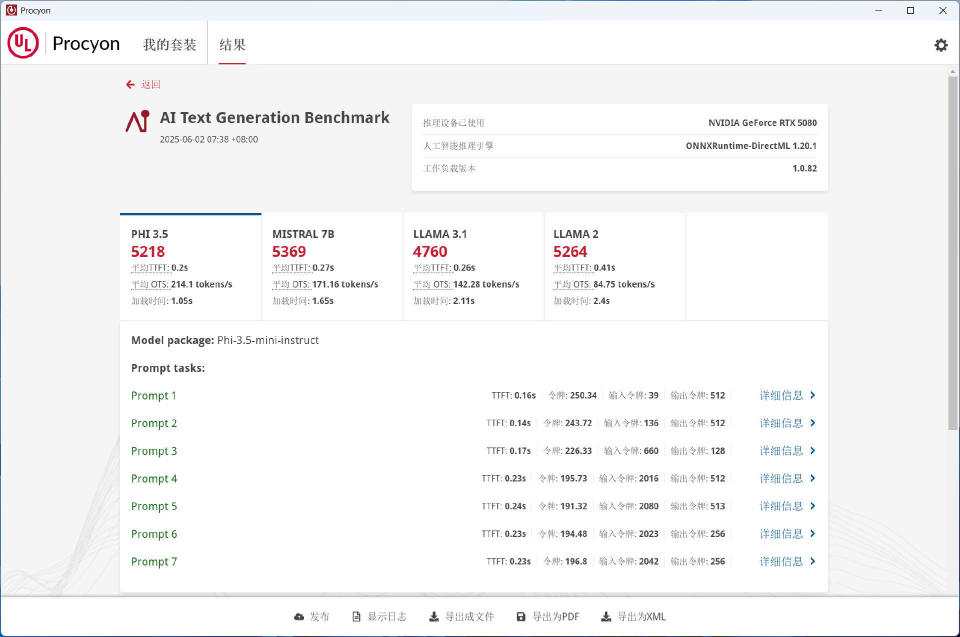Expand Prompt 3 details chevron
The image size is (960, 637).
812,450
